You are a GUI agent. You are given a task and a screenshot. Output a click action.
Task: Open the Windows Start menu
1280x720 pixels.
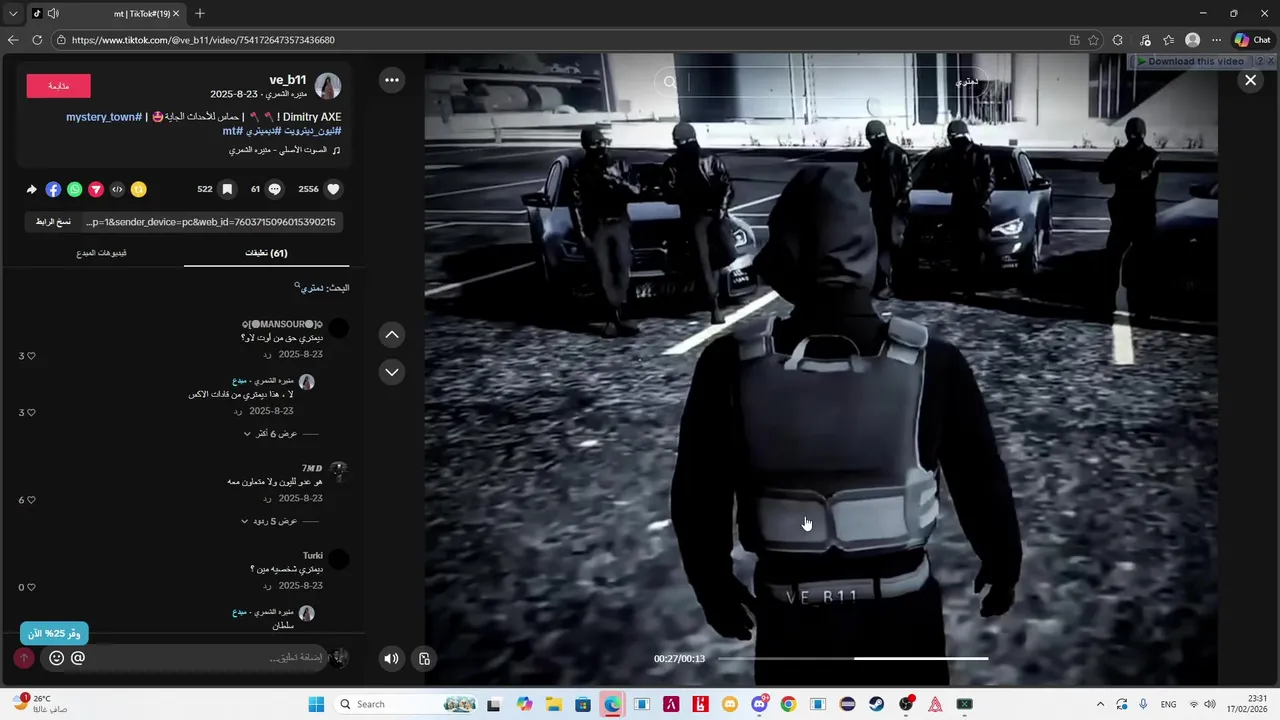click(x=316, y=704)
